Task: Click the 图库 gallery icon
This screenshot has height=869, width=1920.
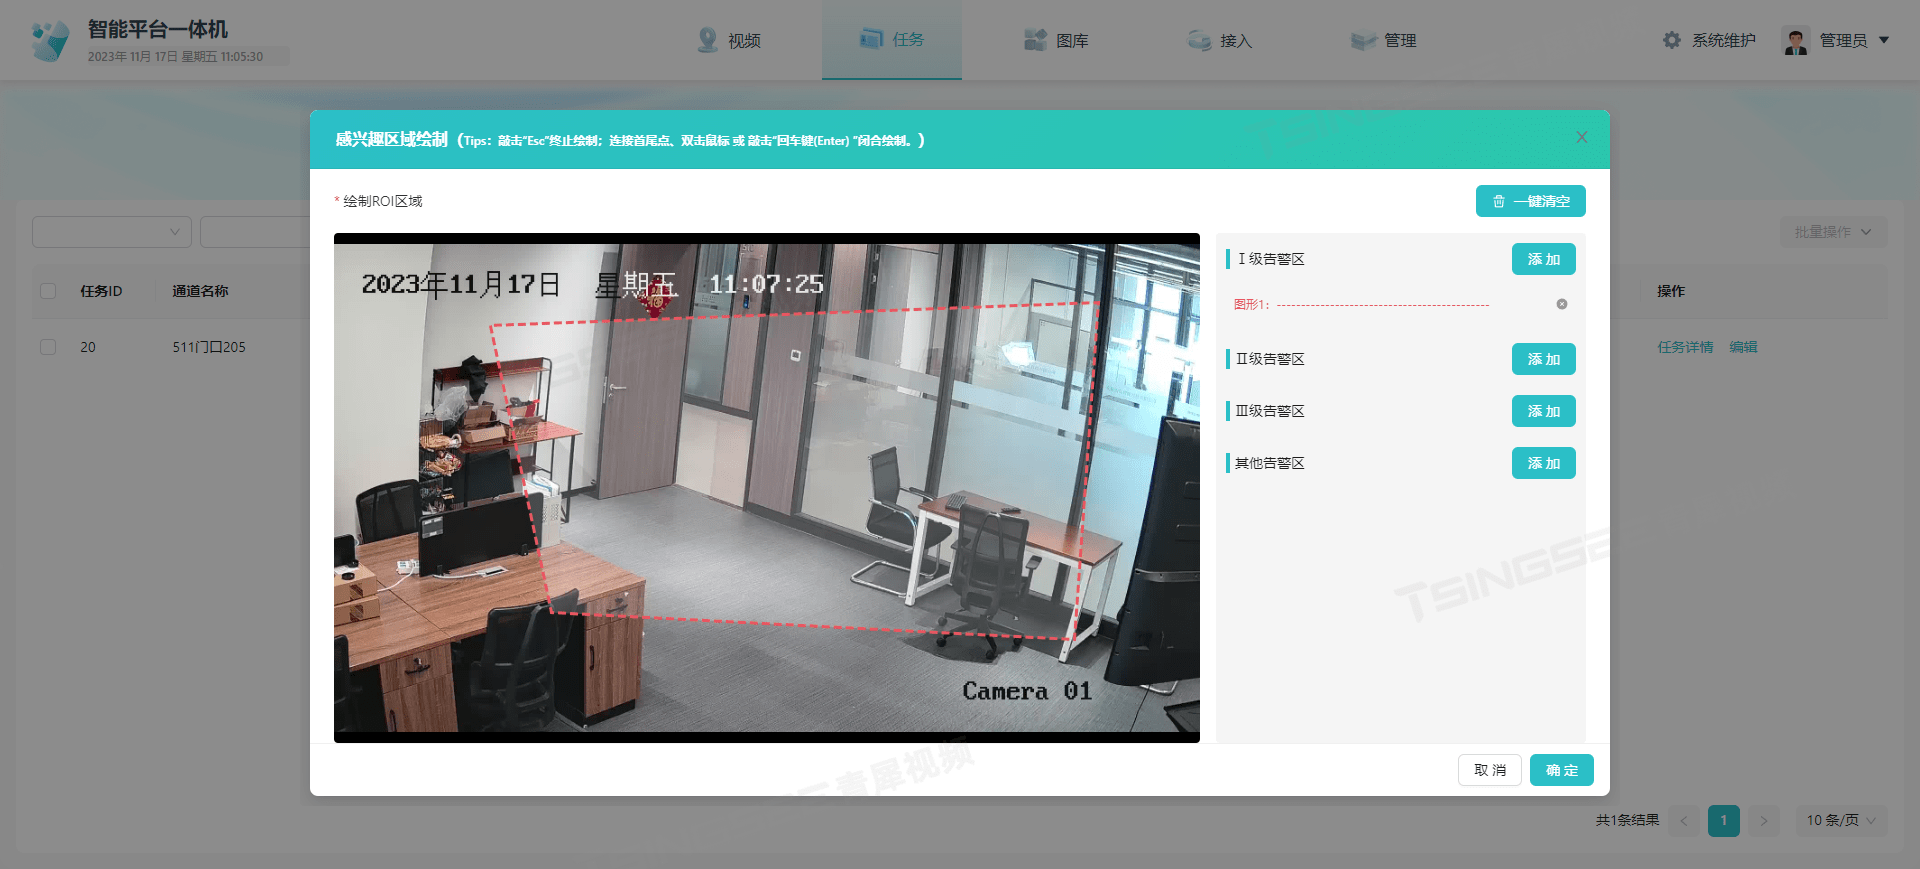Action: [1035, 40]
